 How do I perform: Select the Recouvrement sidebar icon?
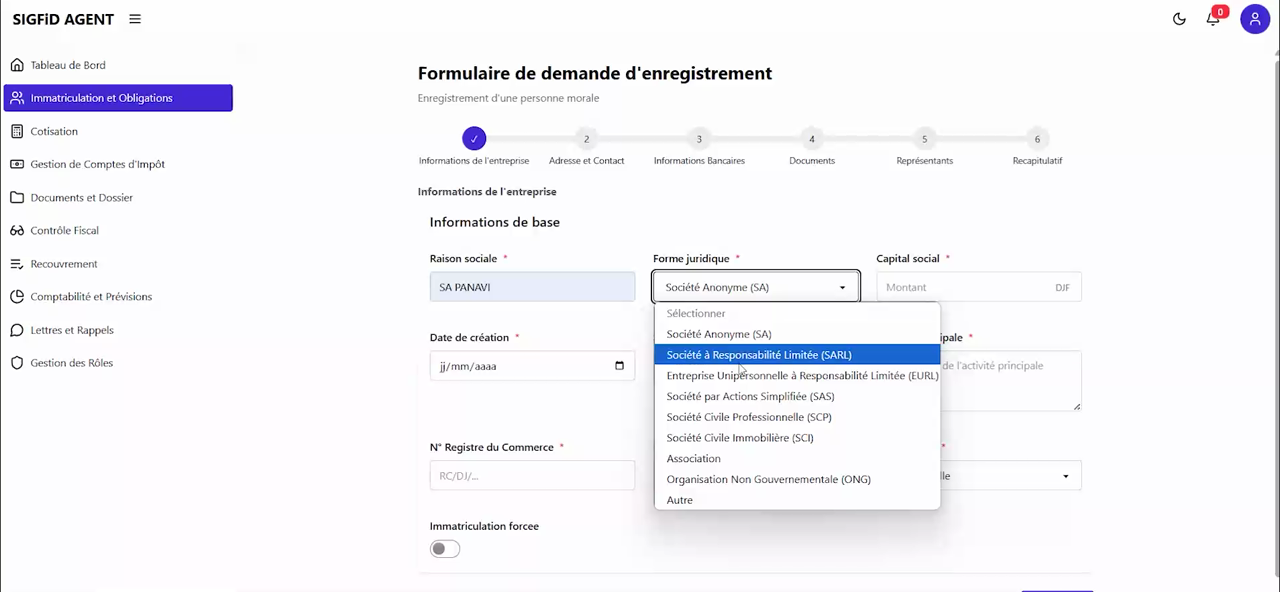[17, 263]
